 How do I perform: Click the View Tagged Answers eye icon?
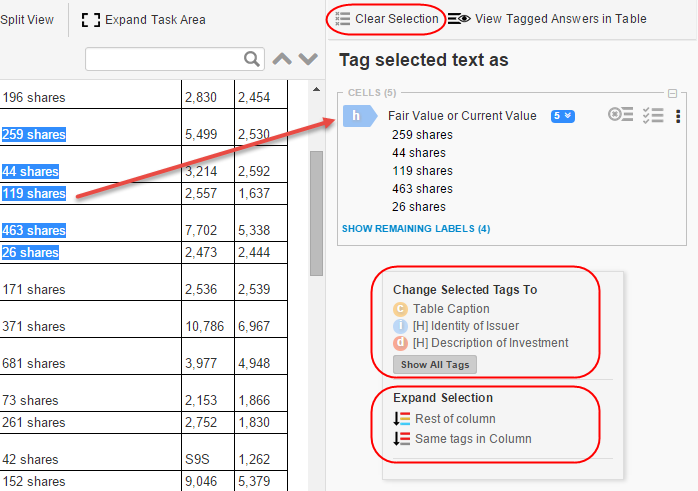tap(459, 19)
